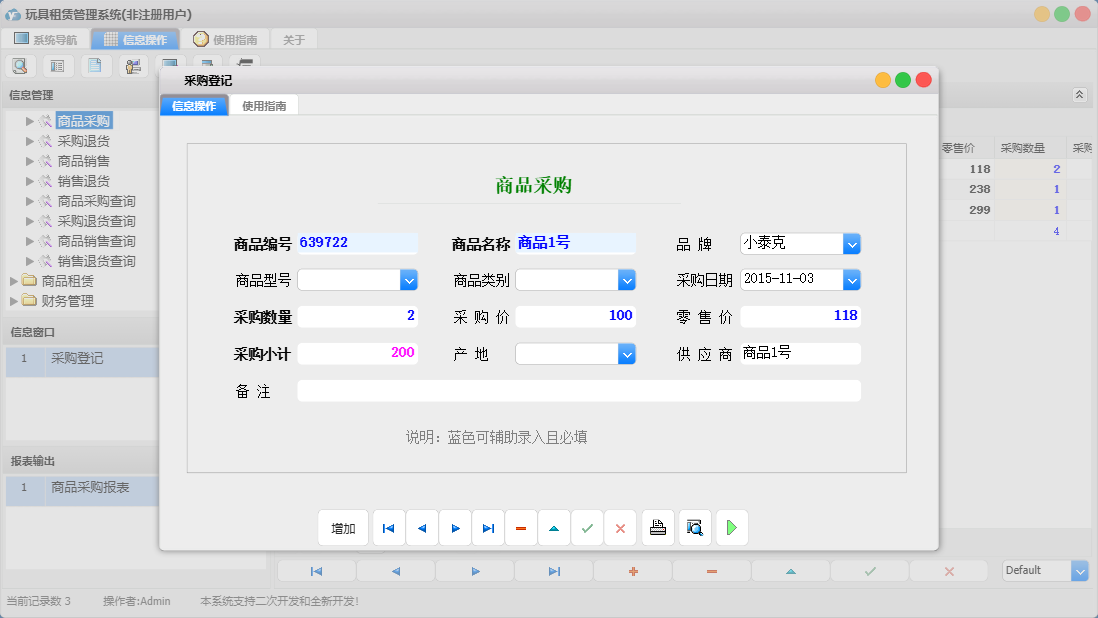1098x618 pixels.
Task: Jump to the last record navigation icon
Action: 488,527
